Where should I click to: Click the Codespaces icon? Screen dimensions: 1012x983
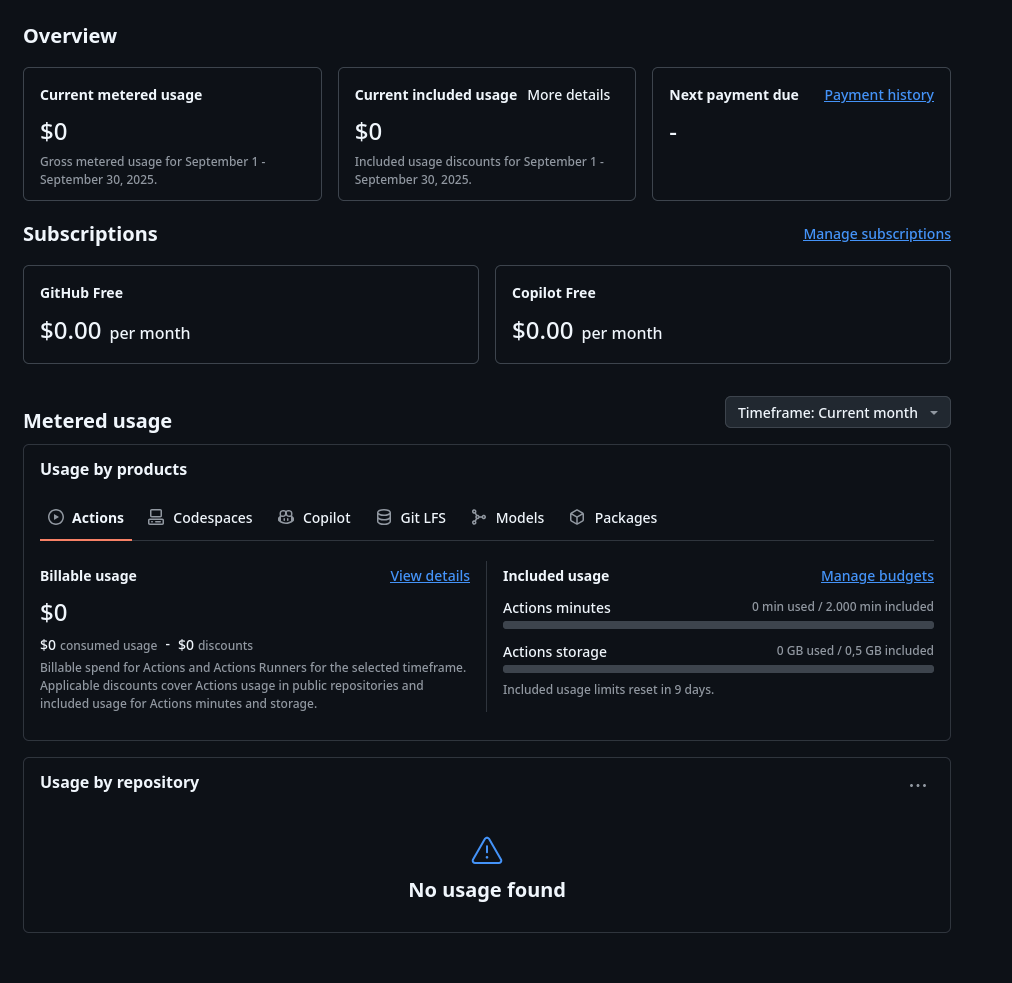[156, 517]
